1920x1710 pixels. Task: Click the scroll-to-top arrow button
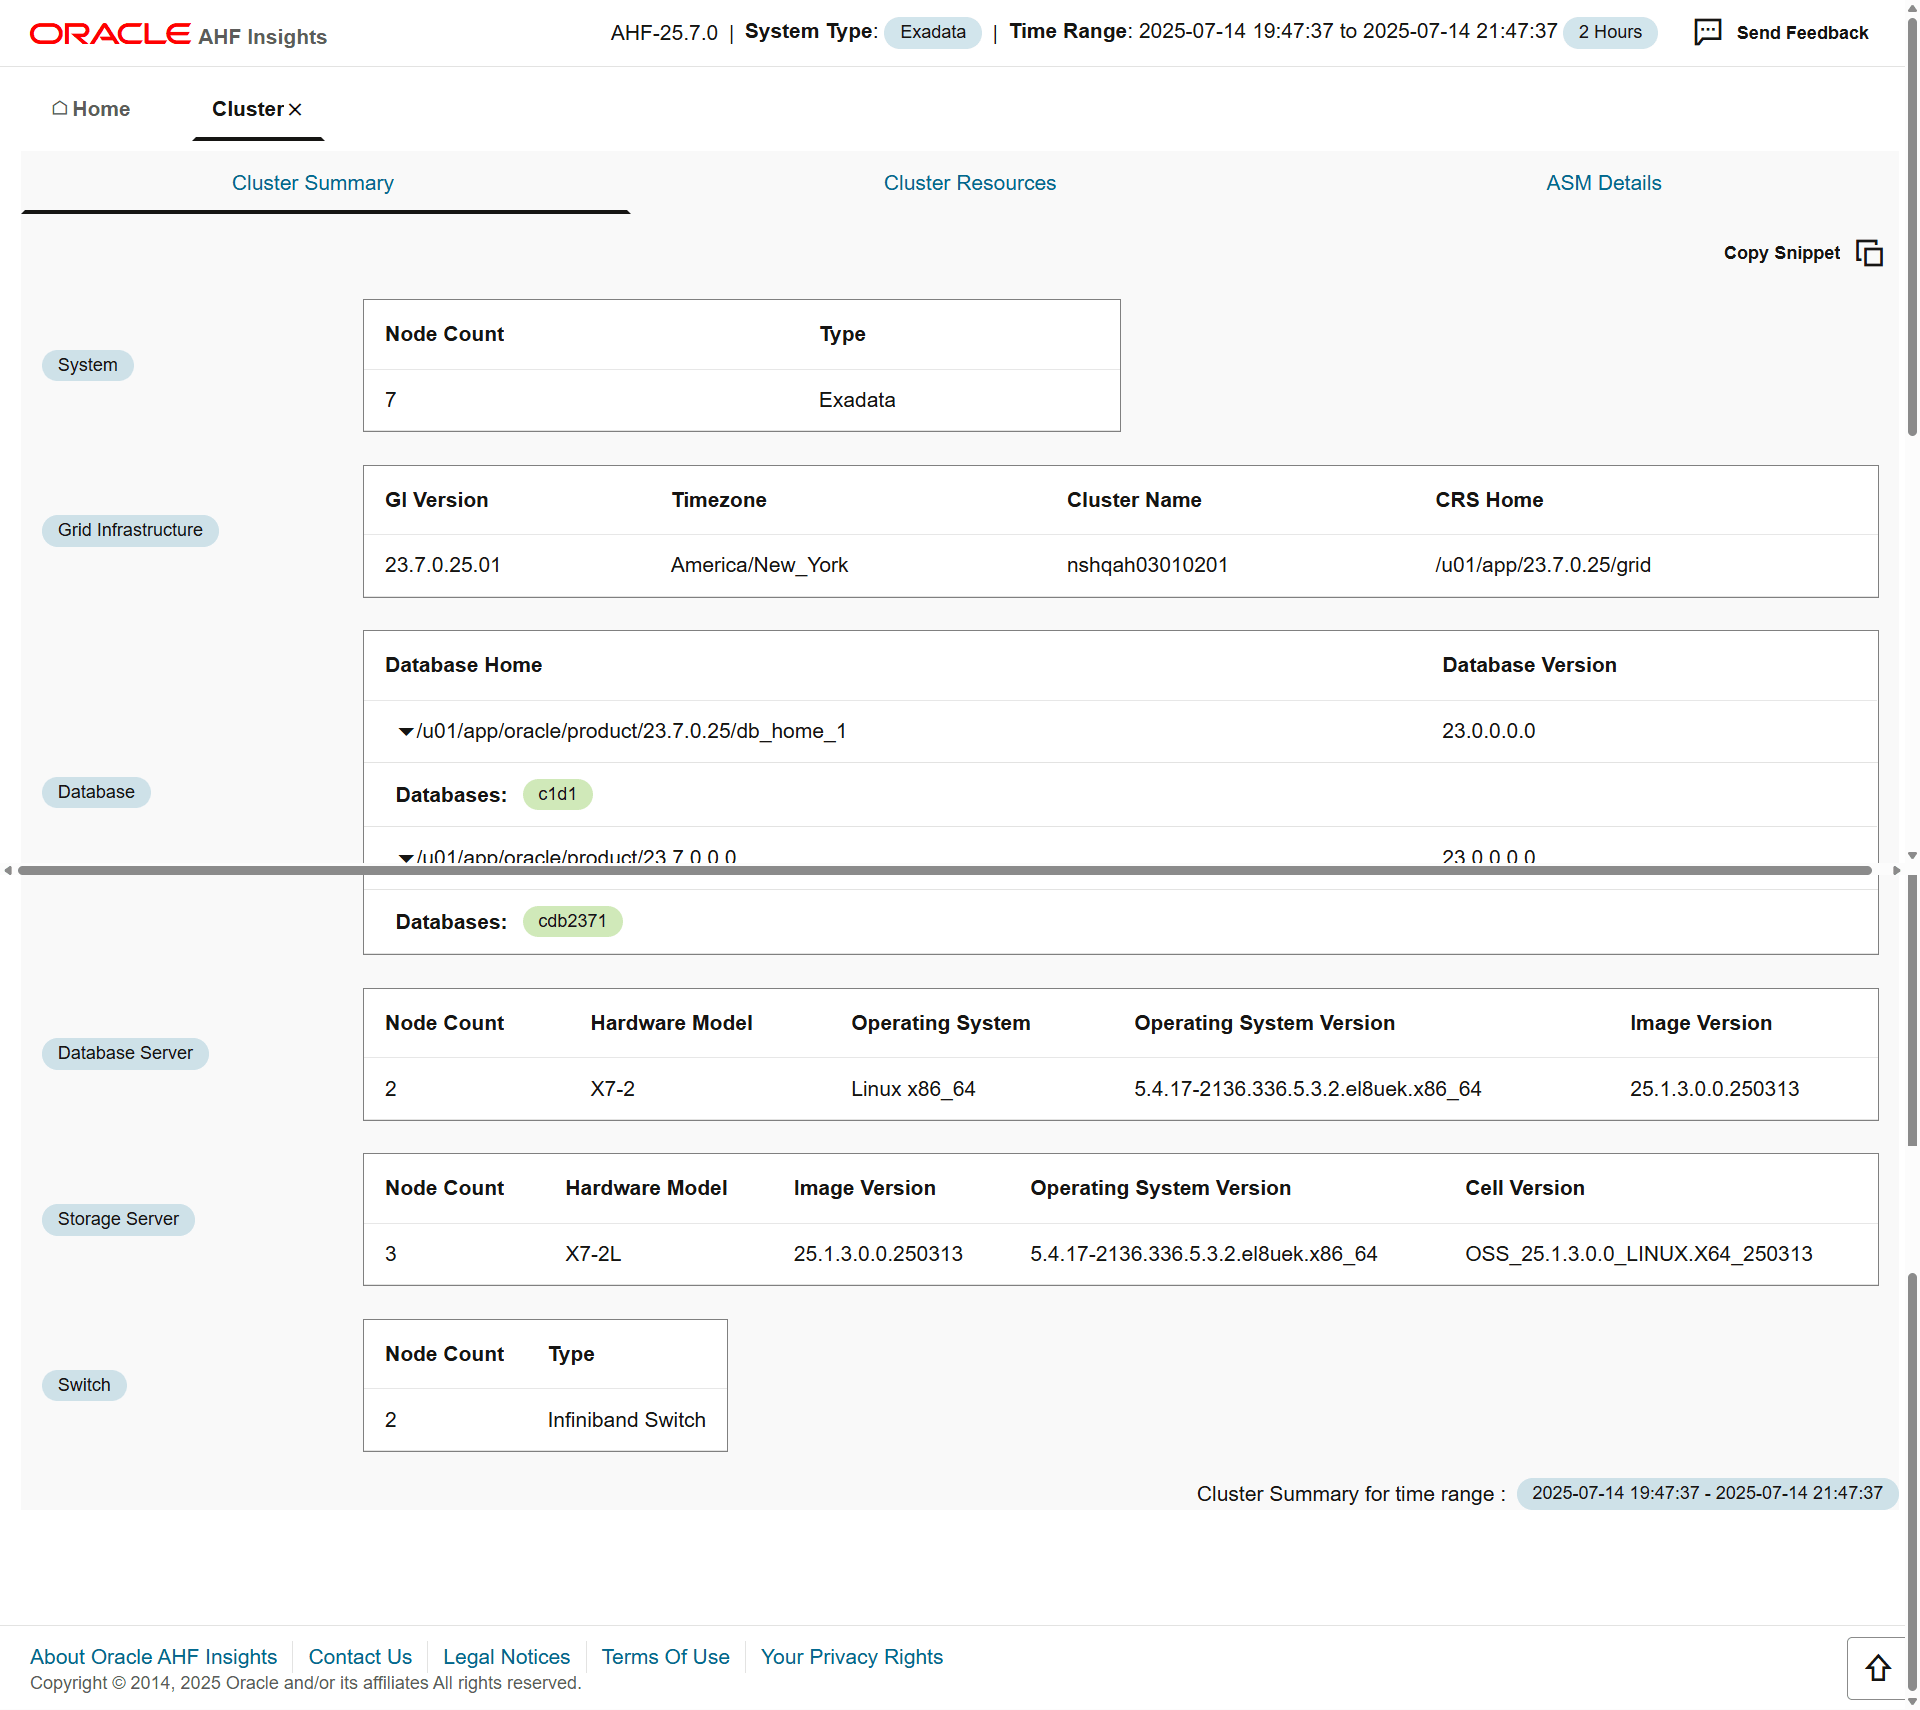[1877, 1668]
